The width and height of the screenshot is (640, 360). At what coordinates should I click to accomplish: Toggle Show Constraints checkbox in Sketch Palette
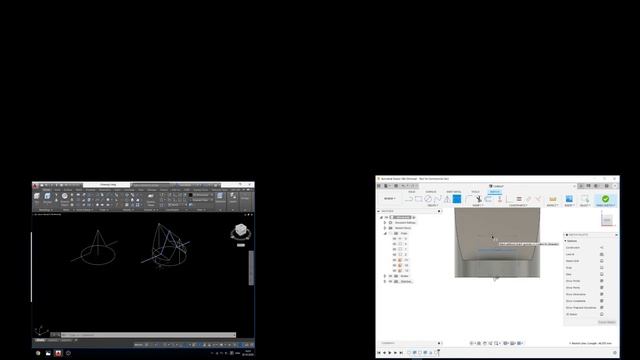coord(602,301)
